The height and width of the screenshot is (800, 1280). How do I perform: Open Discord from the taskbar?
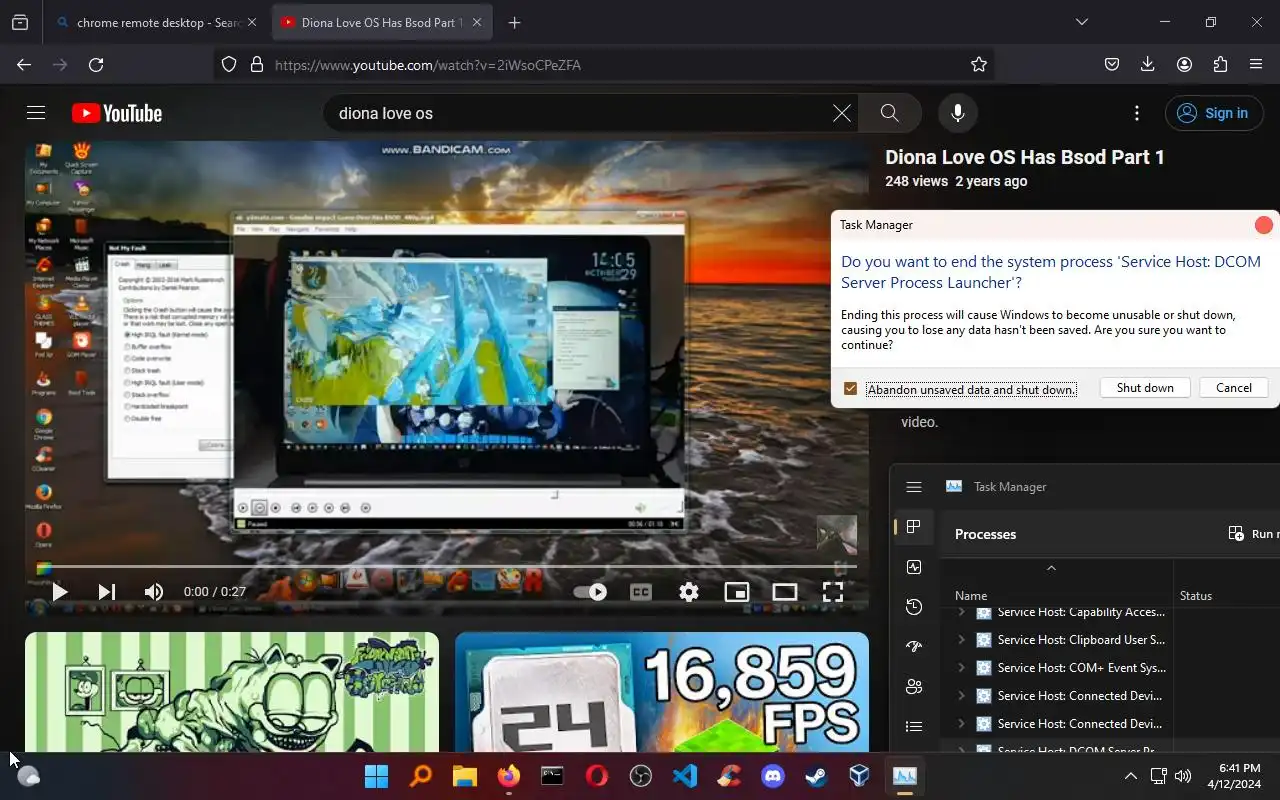(773, 776)
